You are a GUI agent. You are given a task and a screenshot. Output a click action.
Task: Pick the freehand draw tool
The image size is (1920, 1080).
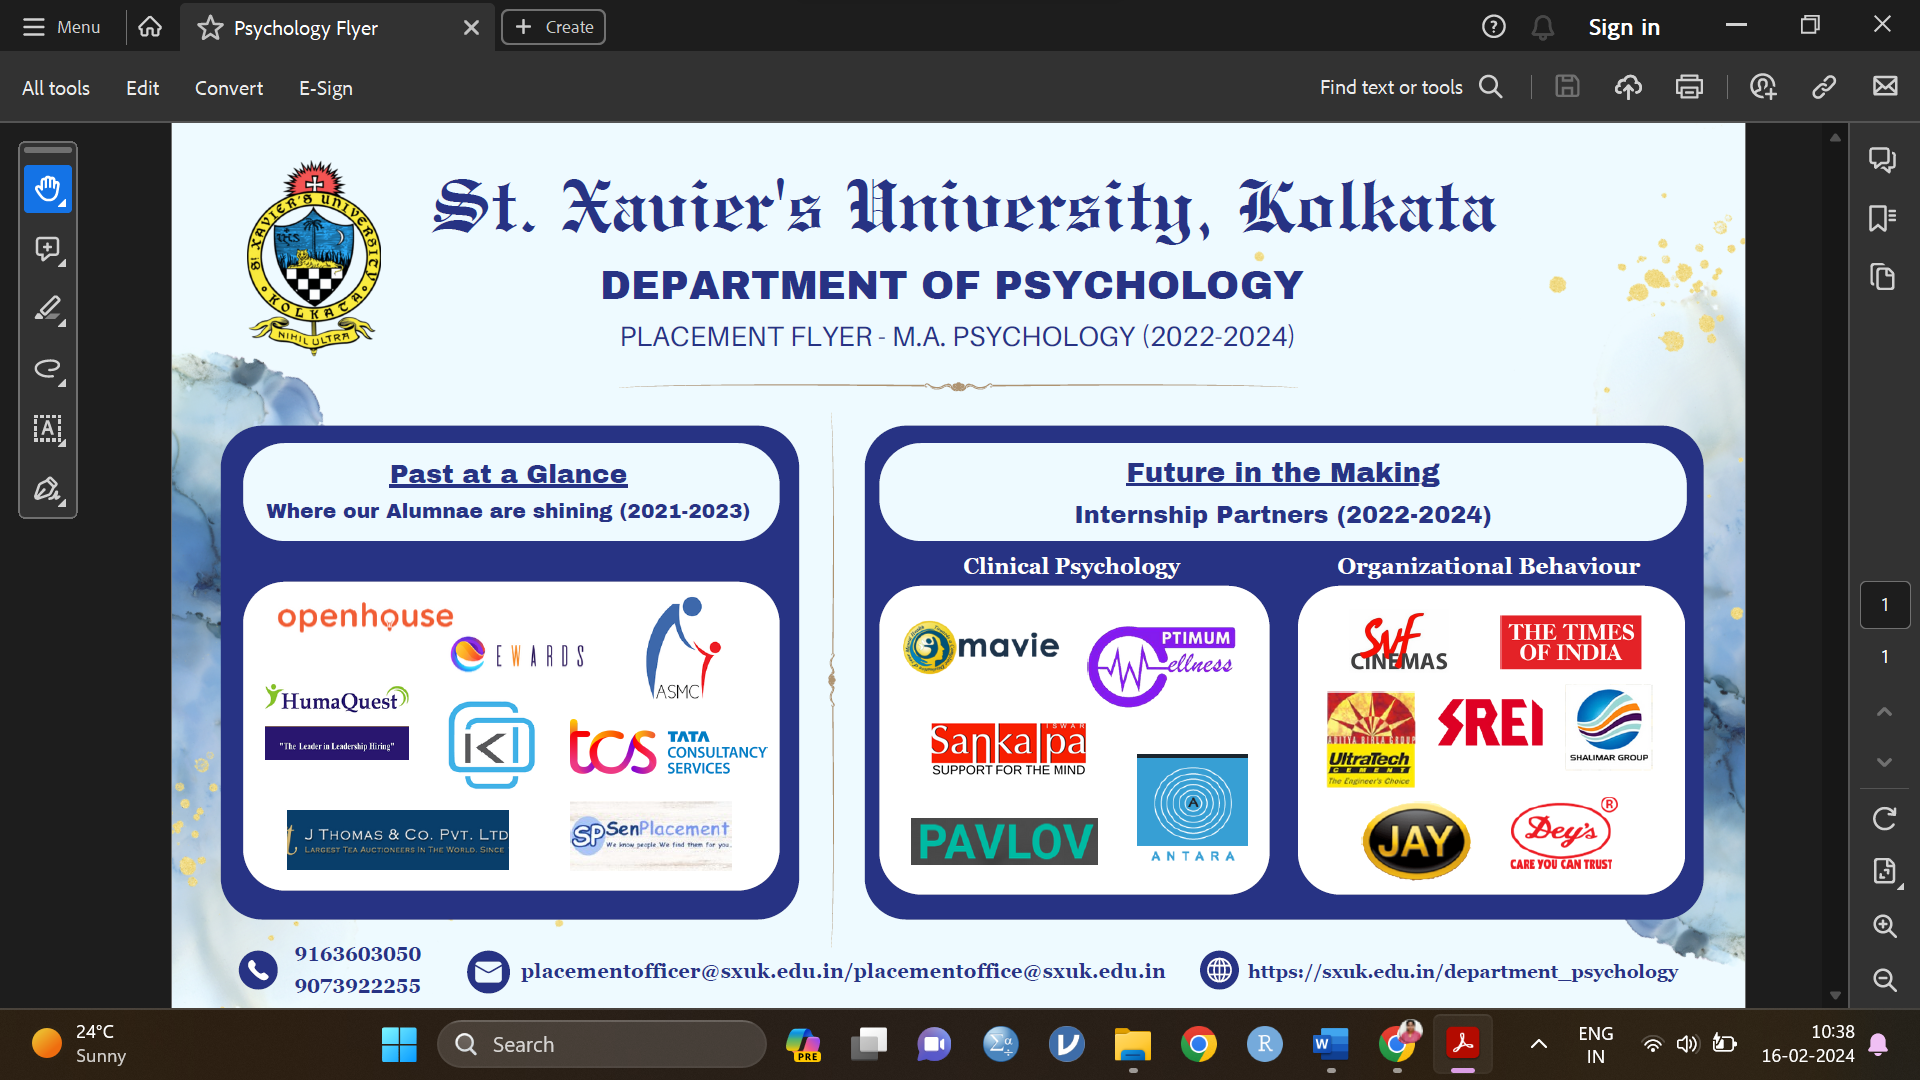pos(47,369)
